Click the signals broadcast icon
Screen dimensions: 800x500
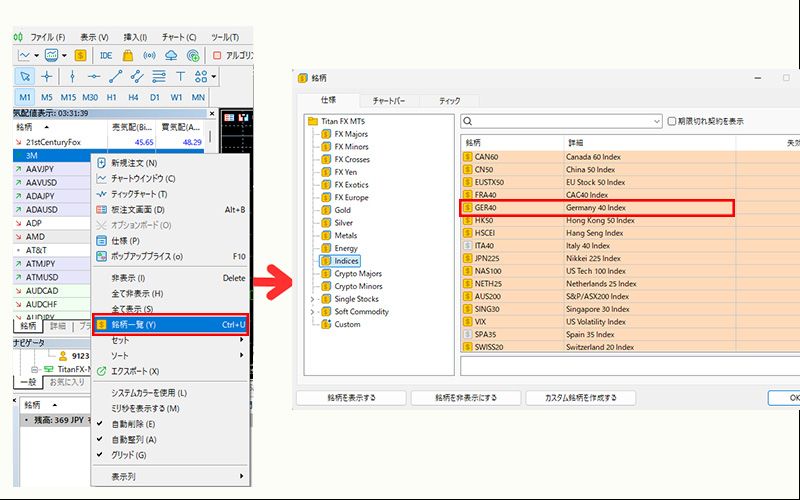150,55
